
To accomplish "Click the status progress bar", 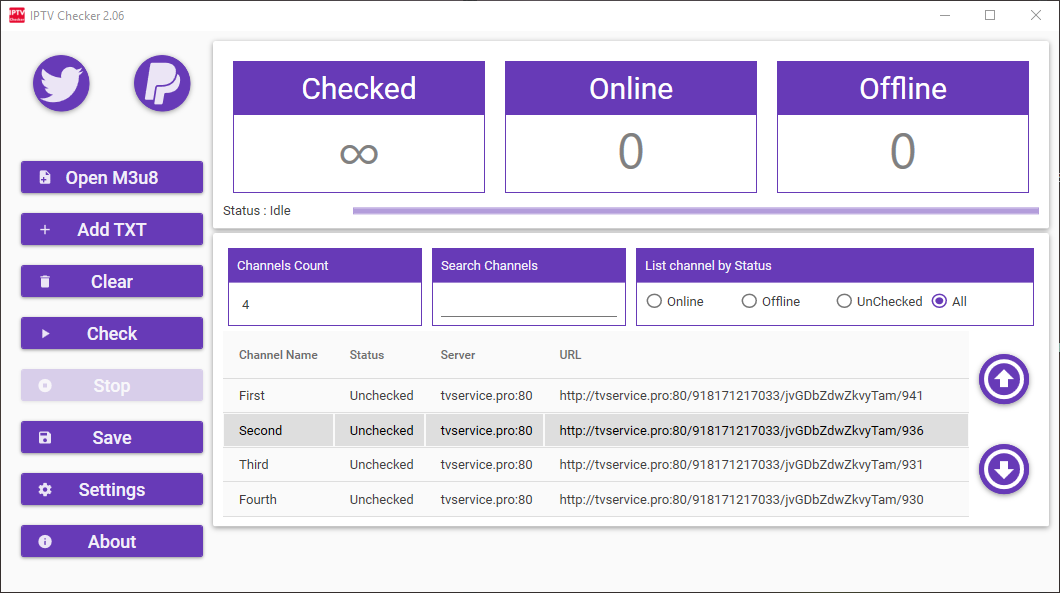I will coord(696,211).
